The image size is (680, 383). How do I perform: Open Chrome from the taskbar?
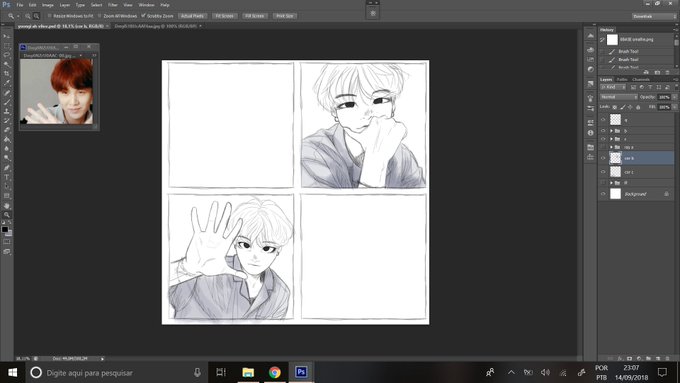coord(275,372)
